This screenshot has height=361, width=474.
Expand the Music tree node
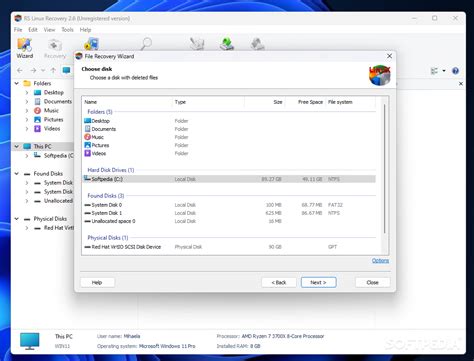pos(27,110)
